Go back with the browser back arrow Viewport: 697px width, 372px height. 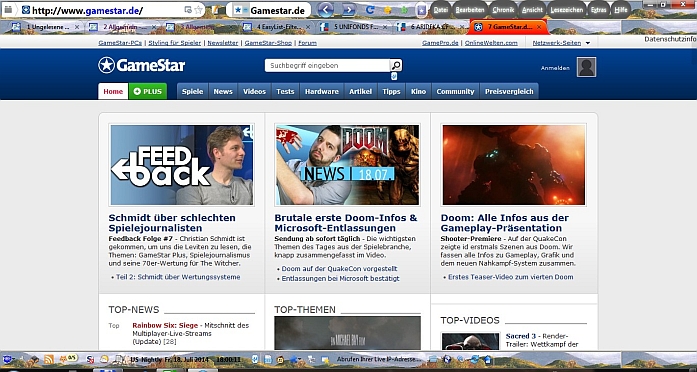click(326, 9)
